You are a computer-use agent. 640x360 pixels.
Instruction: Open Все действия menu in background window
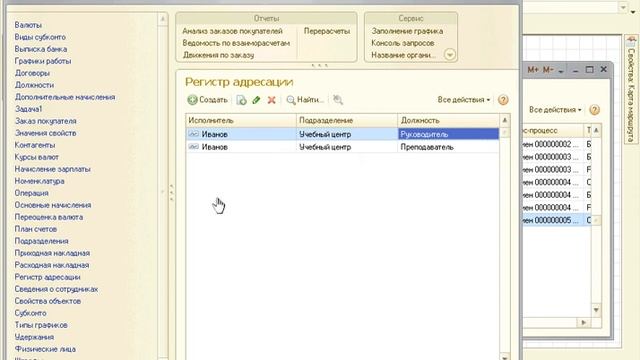[x=555, y=110]
